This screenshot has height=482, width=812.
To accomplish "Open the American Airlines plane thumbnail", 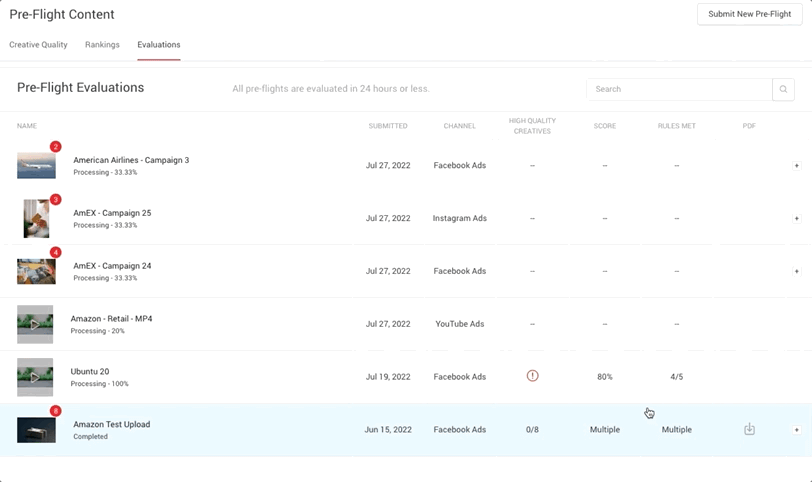I will pyautogui.click(x=36, y=166).
